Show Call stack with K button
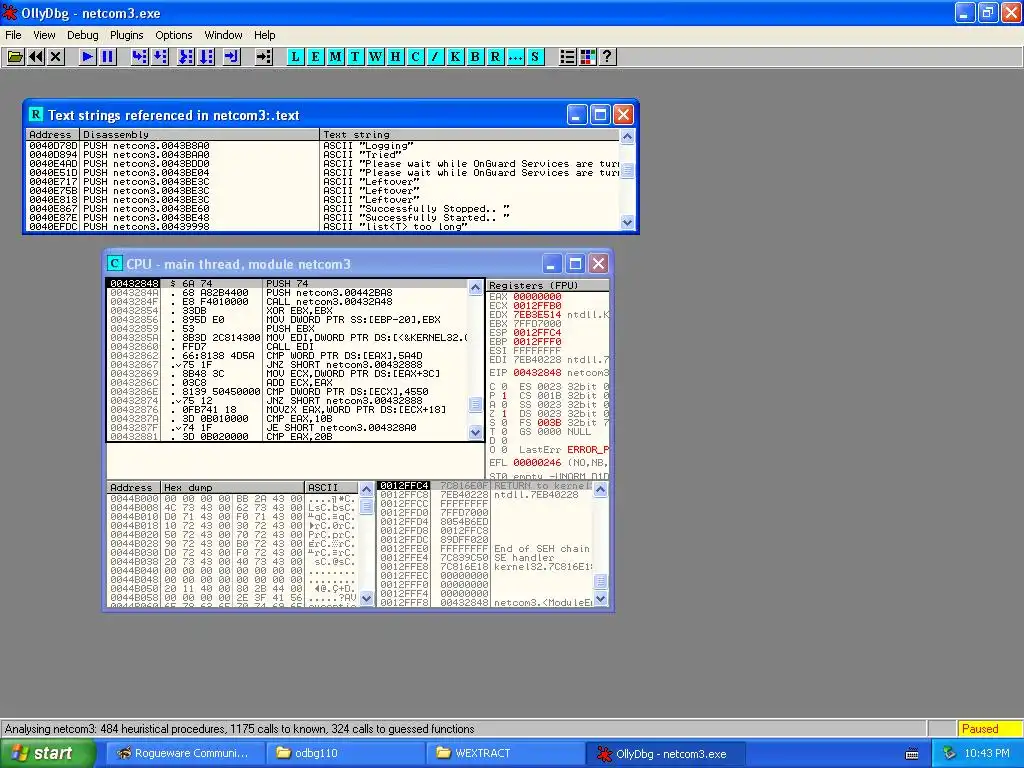This screenshot has width=1024, height=768. (455, 57)
